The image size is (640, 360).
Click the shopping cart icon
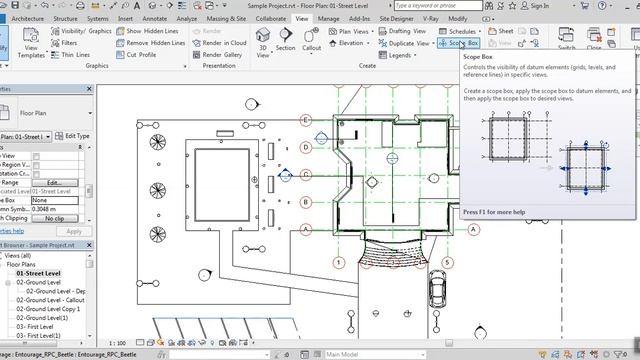[x=584, y=6]
